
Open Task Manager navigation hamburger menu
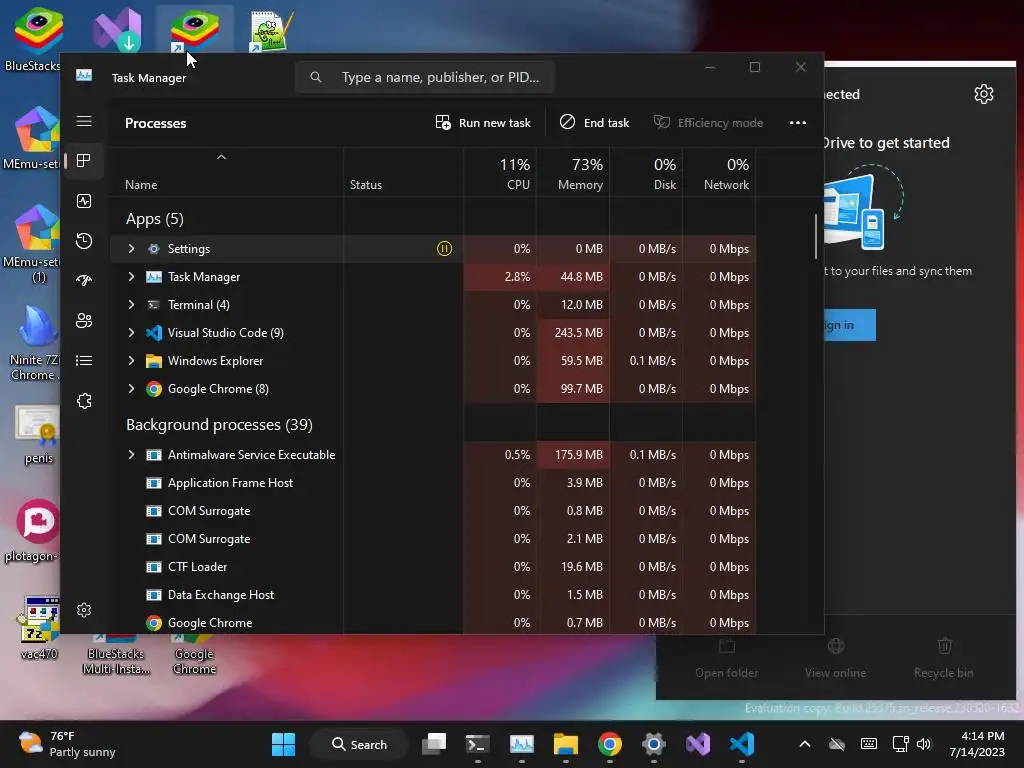click(x=84, y=121)
